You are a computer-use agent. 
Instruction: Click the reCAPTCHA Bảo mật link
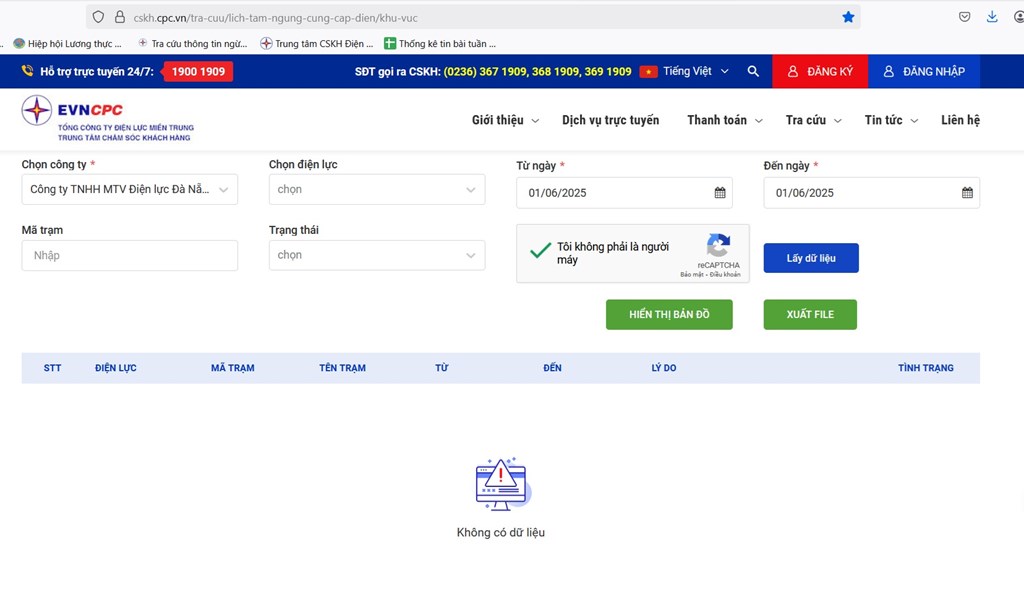click(692, 275)
